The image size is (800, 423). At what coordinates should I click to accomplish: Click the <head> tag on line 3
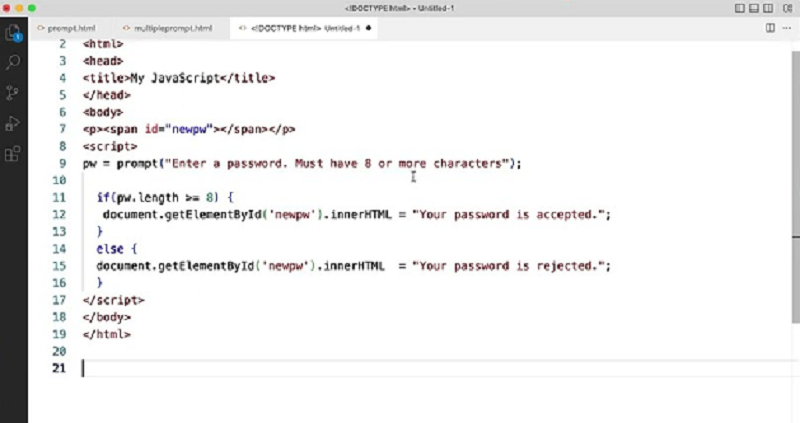pos(103,61)
